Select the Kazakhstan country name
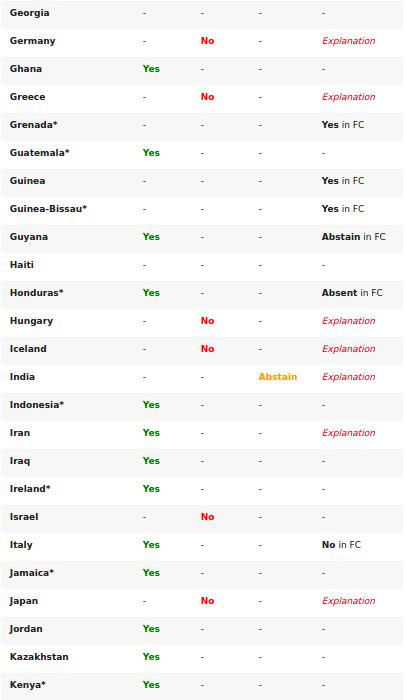Image resolution: width=405 pixels, height=700 pixels. (39, 657)
